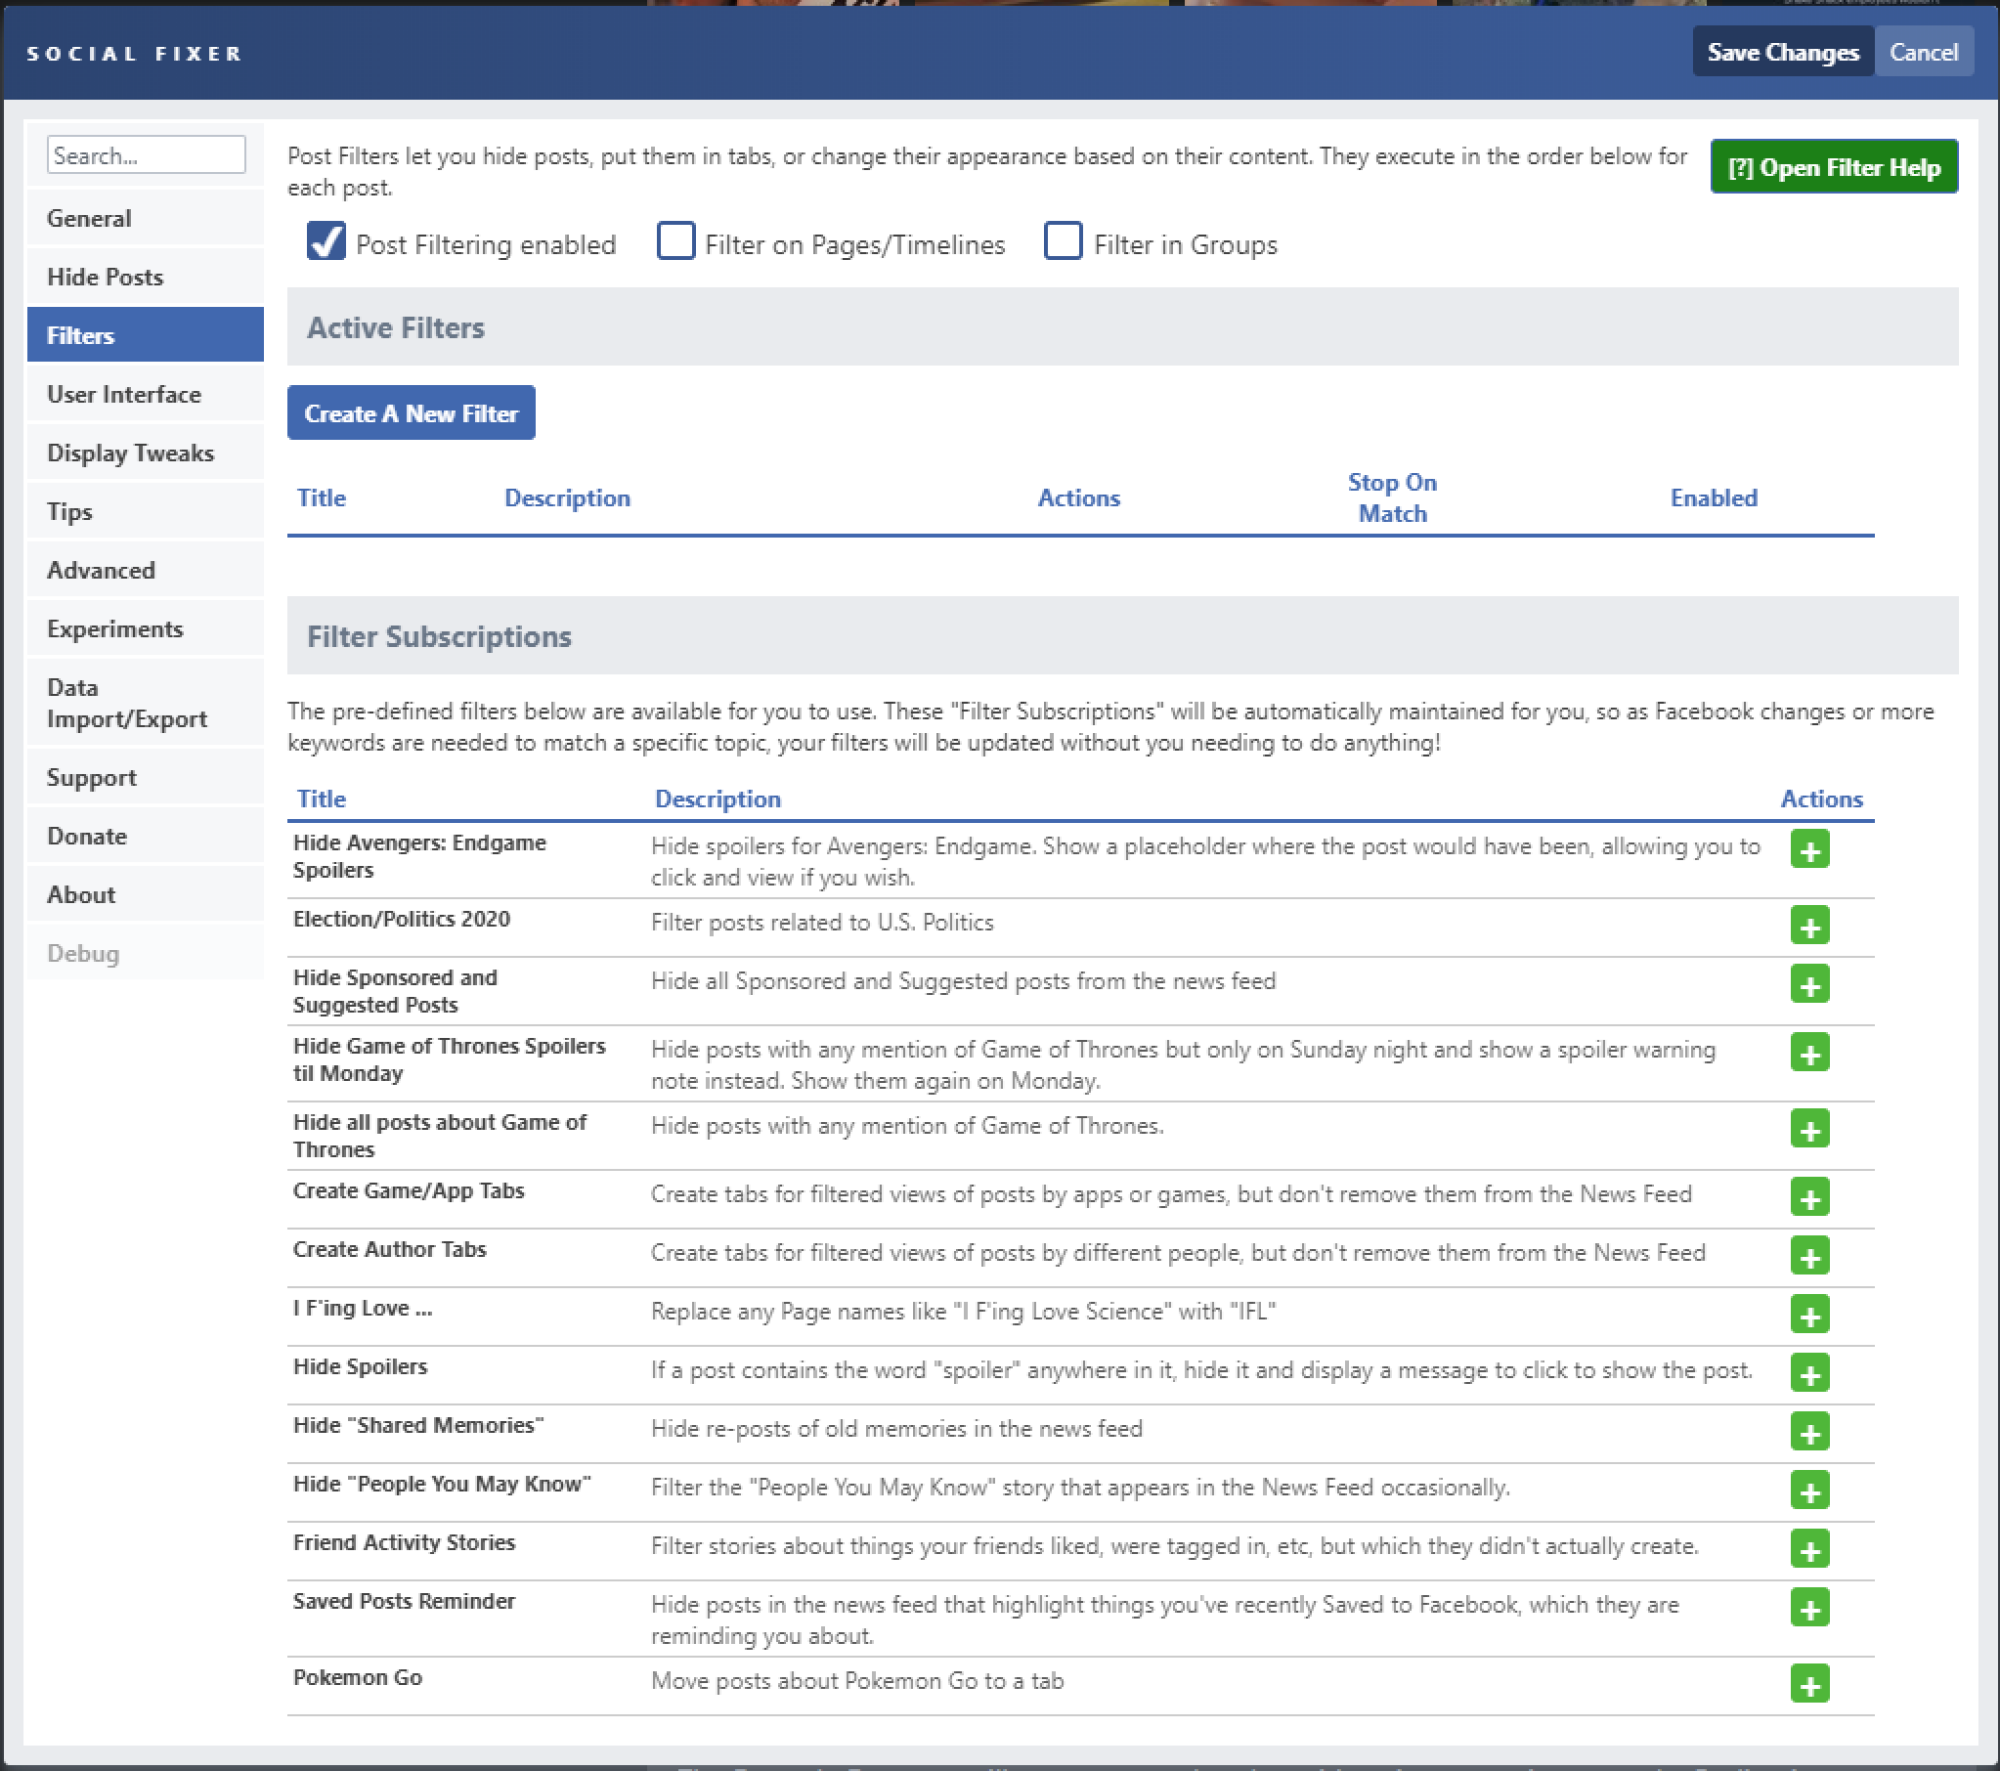The height and width of the screenshot is (1771, 2000).
Task: Enable Filter on Pages/Timelines checkbox
Action: tap(675, 242)
